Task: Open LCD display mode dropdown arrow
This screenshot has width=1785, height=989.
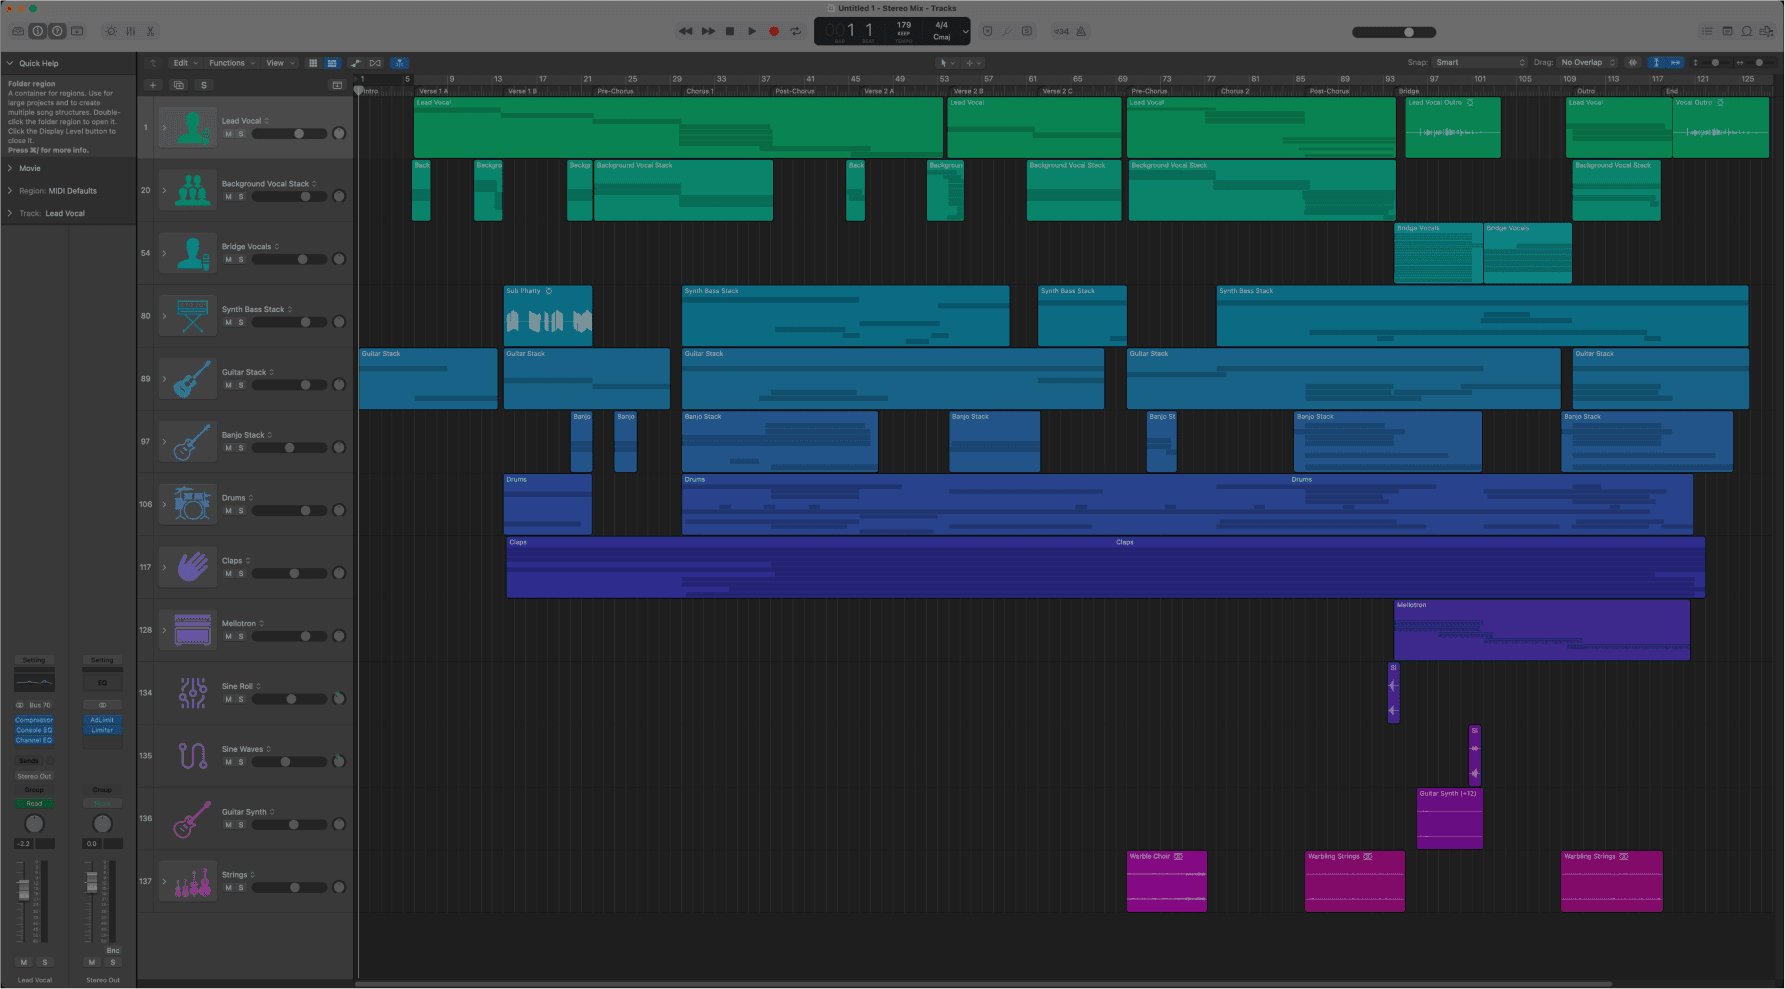Action: pos(965,31)
